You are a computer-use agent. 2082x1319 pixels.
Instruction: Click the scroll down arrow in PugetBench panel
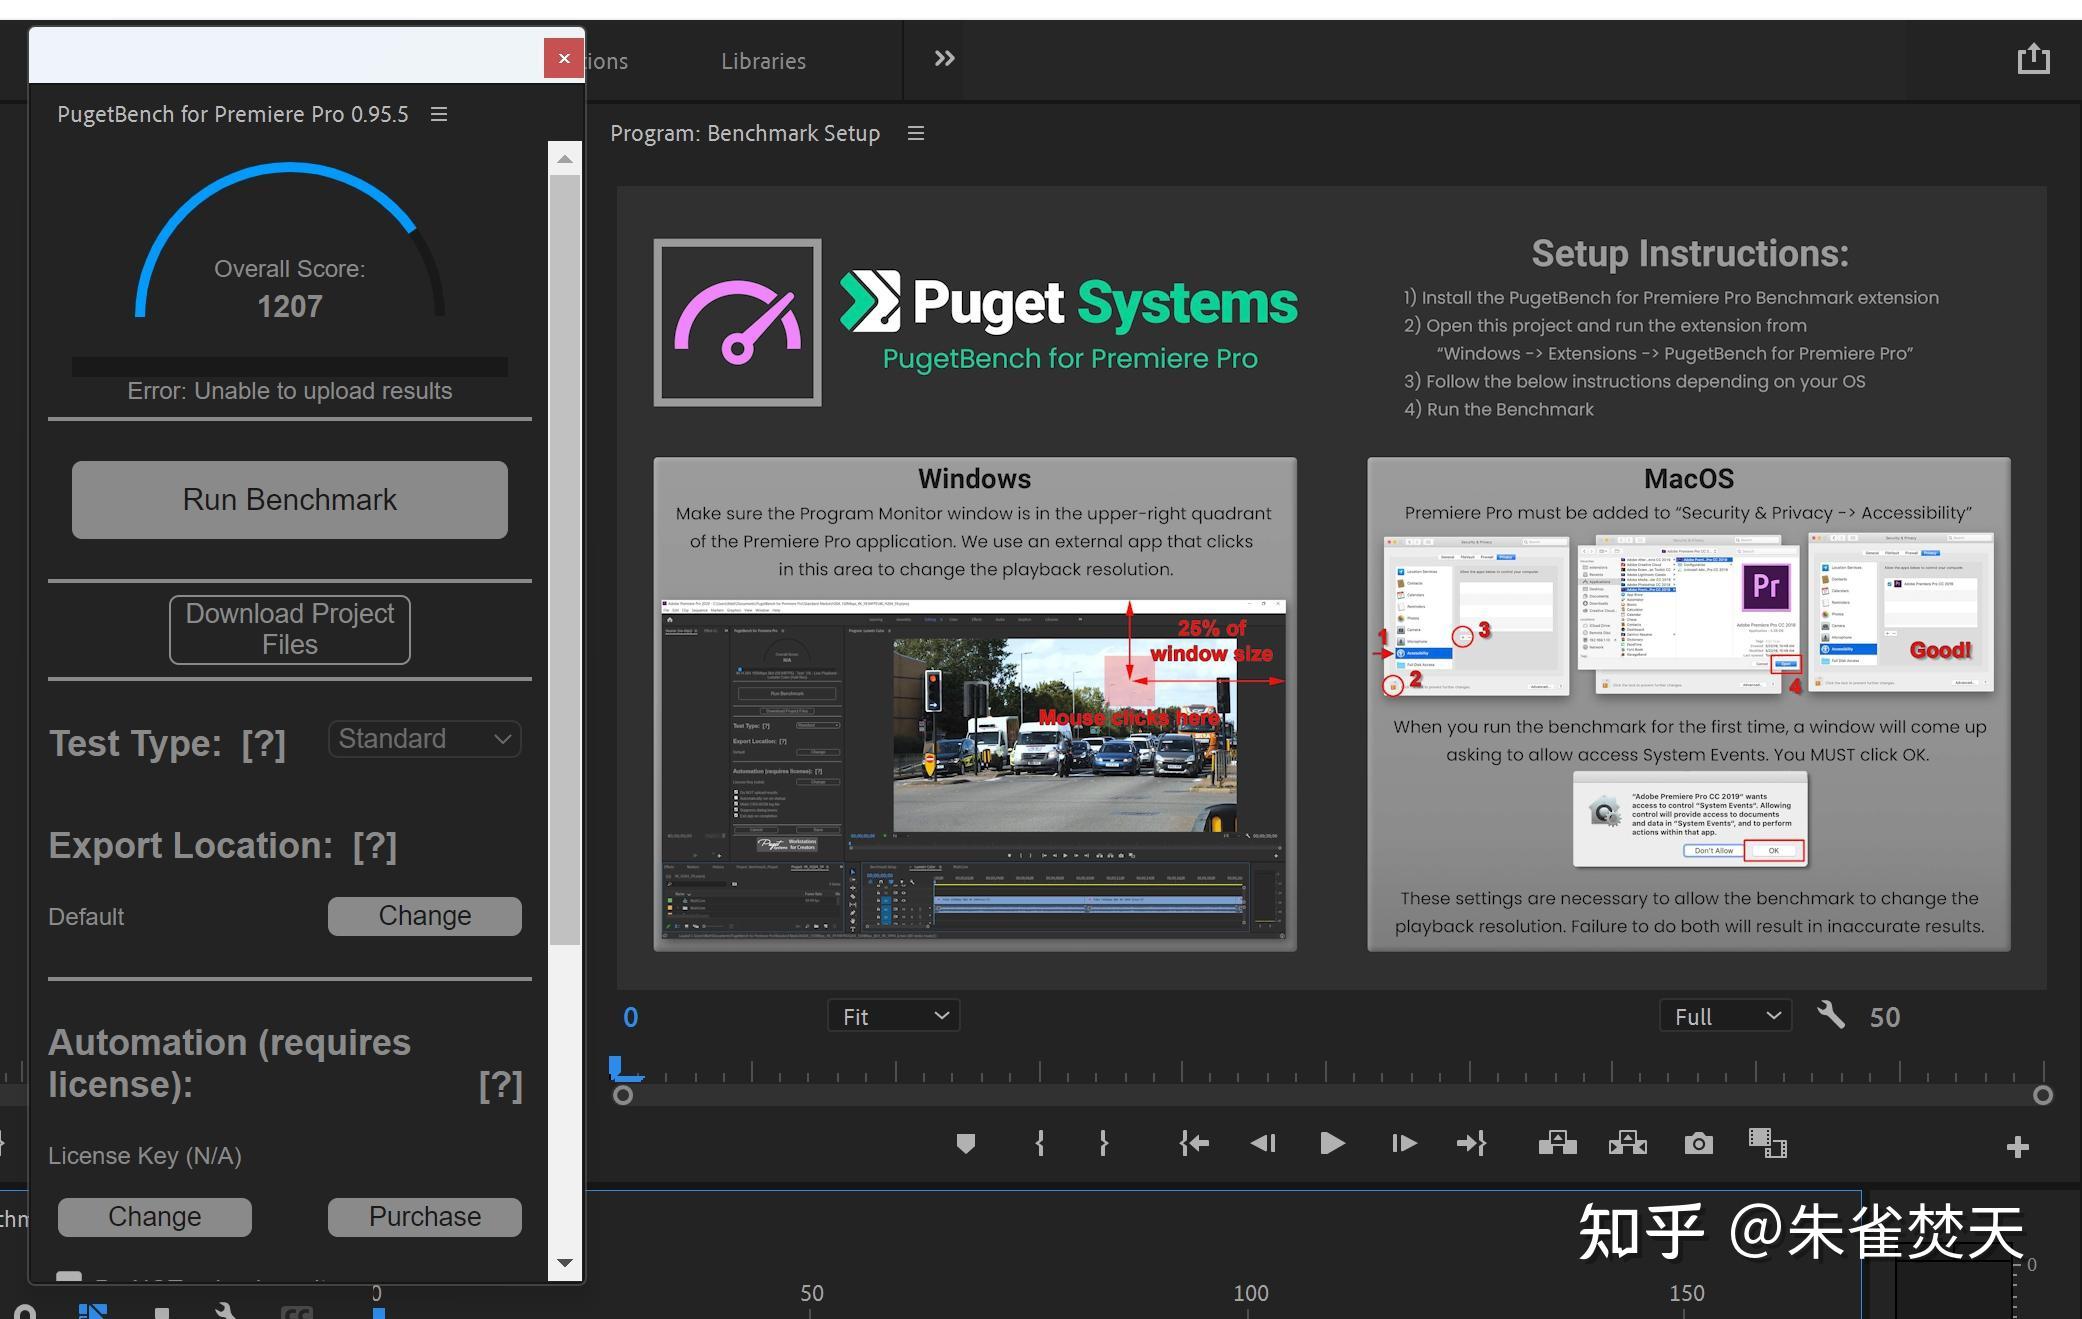coord(565,1263)
